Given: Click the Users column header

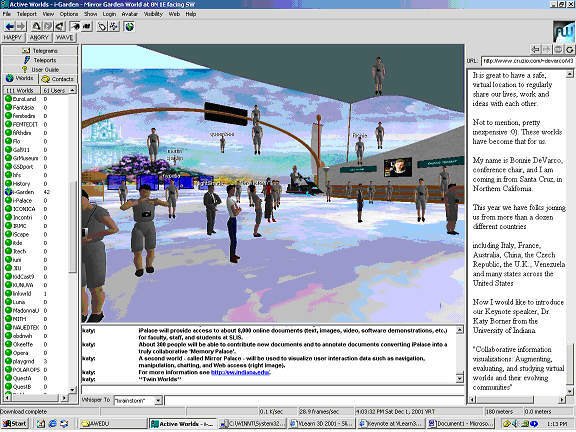Looking at the screenshot, I should point(54,90).
